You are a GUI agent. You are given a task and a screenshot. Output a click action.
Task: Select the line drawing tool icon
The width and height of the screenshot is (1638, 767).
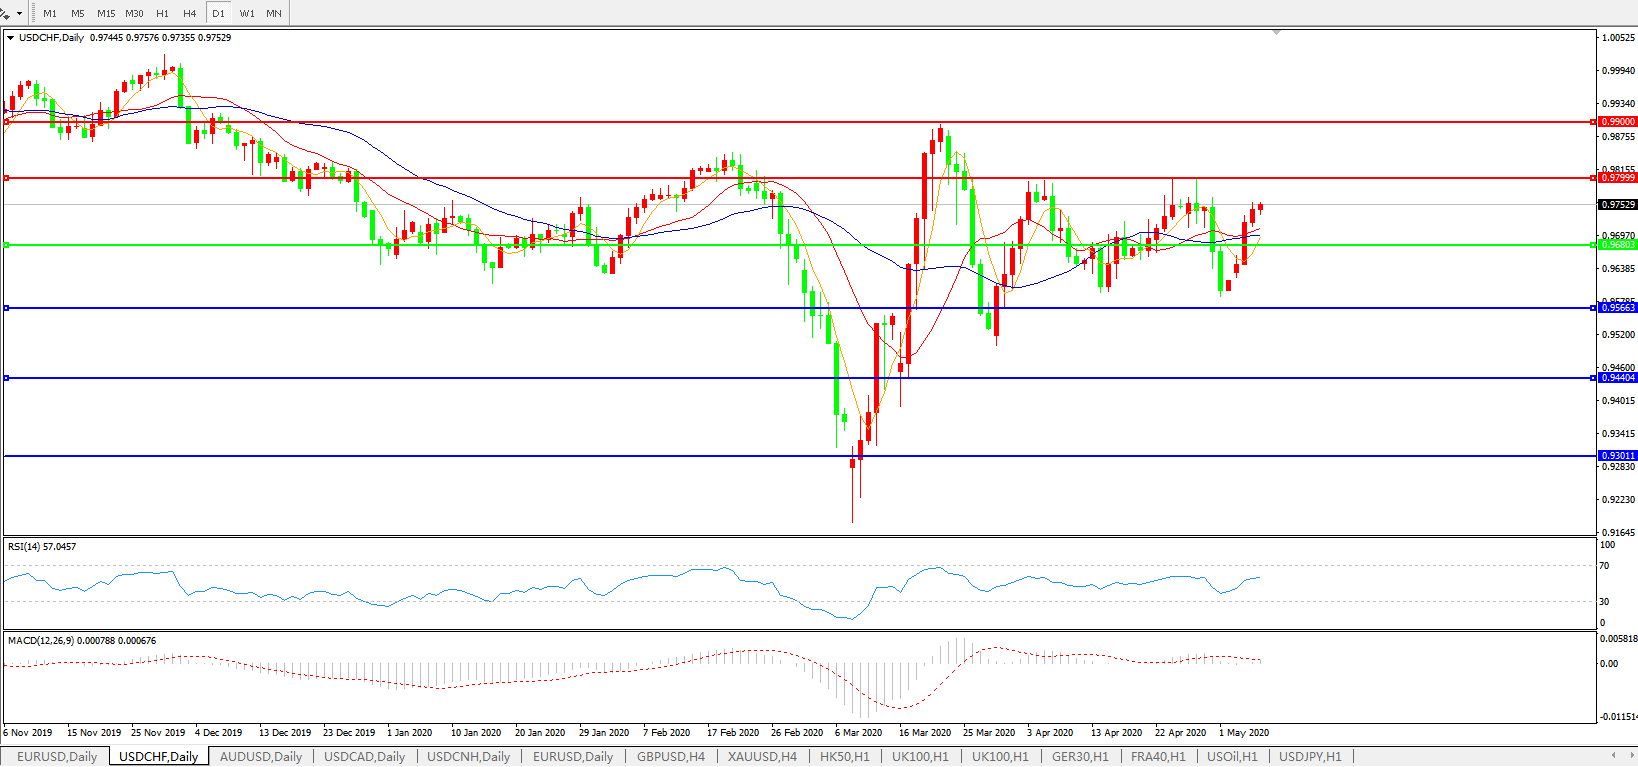5,13
